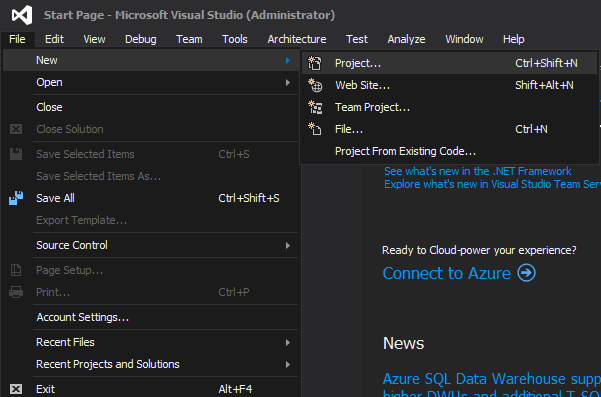The height and width of the screenshot is (397, 601).
Task: Open the Azure SQL Data Warehouse news link
Action: [492, 379]
